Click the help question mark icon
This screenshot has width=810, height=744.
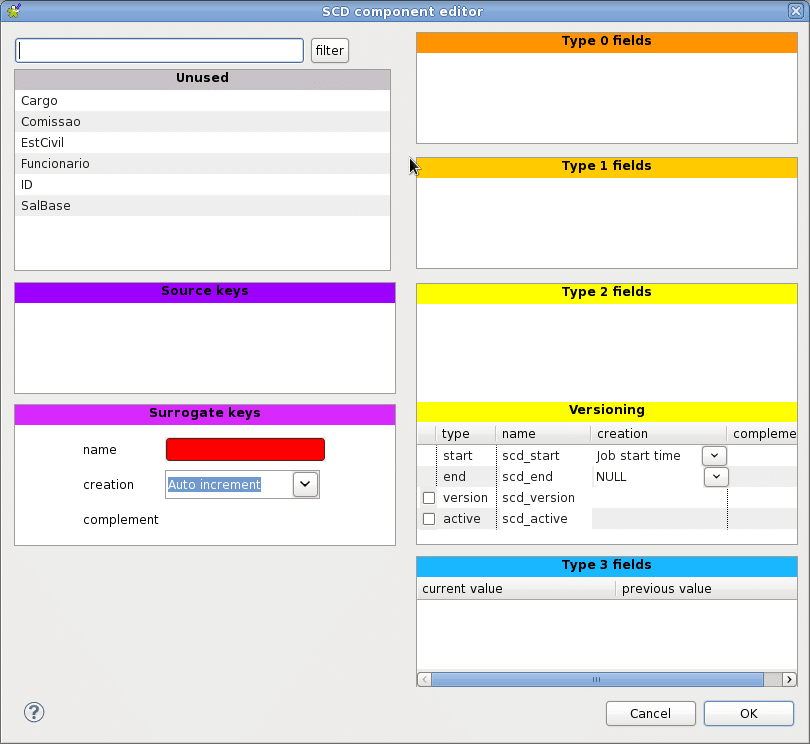pos(34,712)
